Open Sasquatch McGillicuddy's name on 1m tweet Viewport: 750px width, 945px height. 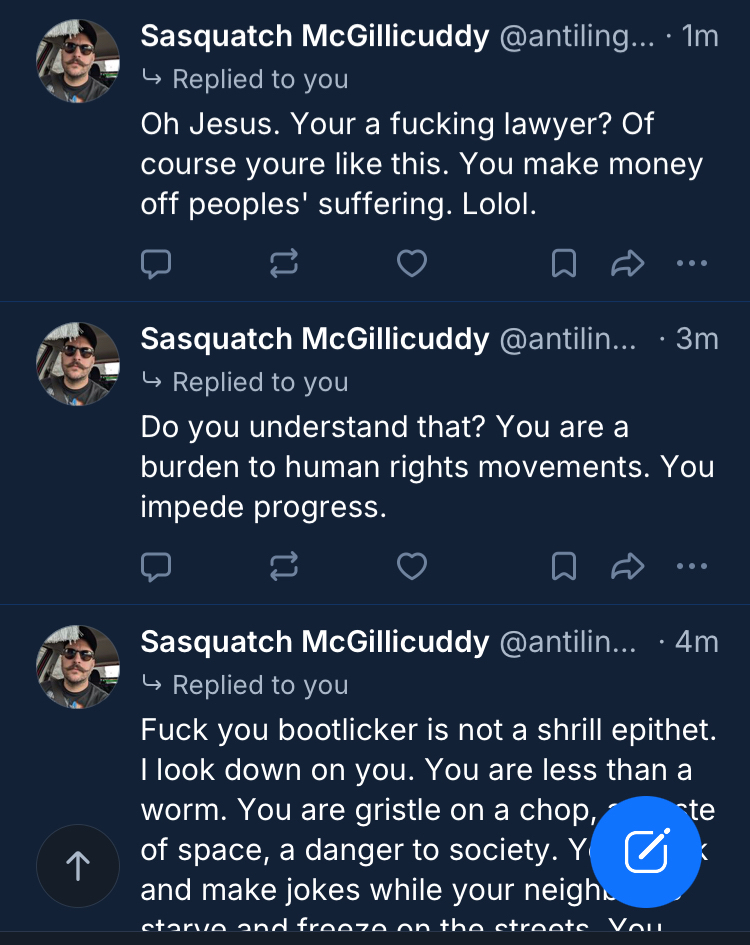point(314,37)
